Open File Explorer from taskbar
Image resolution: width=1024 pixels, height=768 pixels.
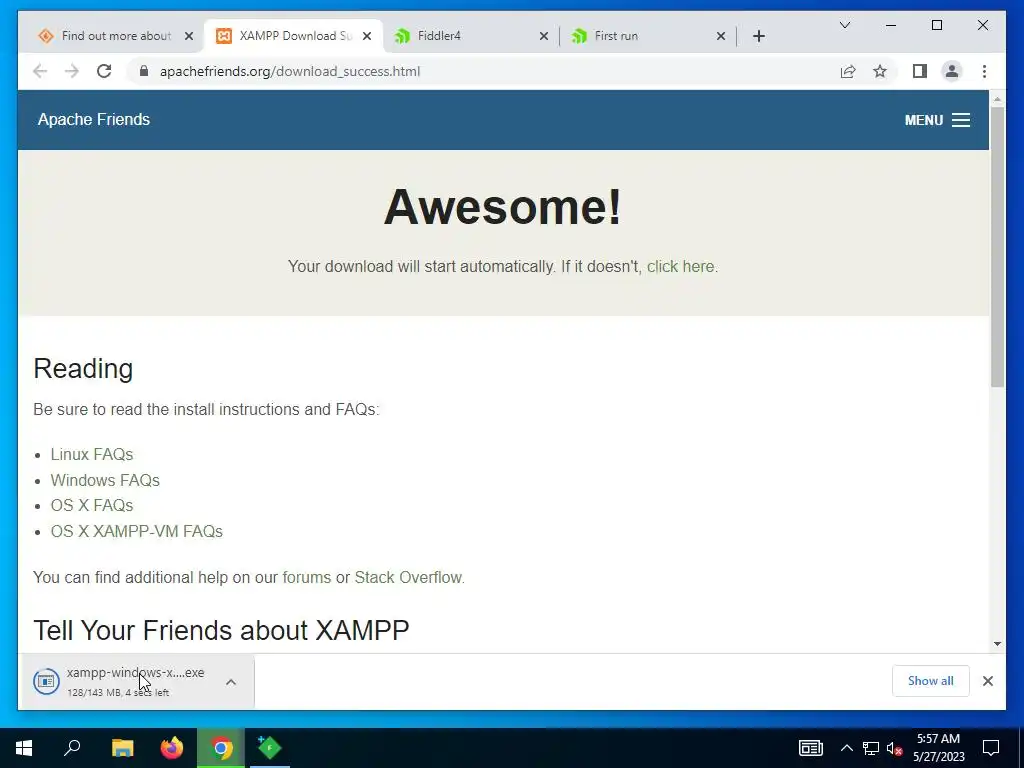pyautogui.click(x=122, y=748)
